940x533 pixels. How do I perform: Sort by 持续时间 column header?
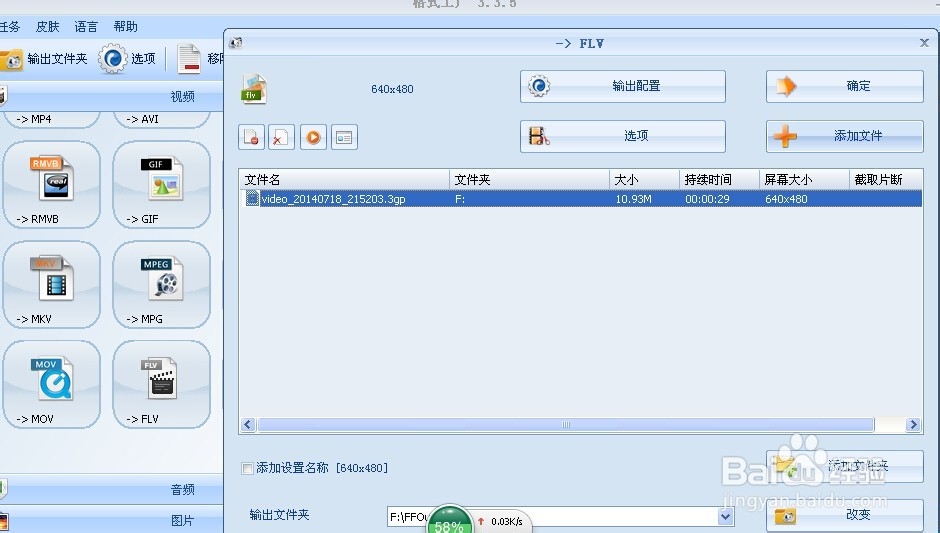coord(719,179)
